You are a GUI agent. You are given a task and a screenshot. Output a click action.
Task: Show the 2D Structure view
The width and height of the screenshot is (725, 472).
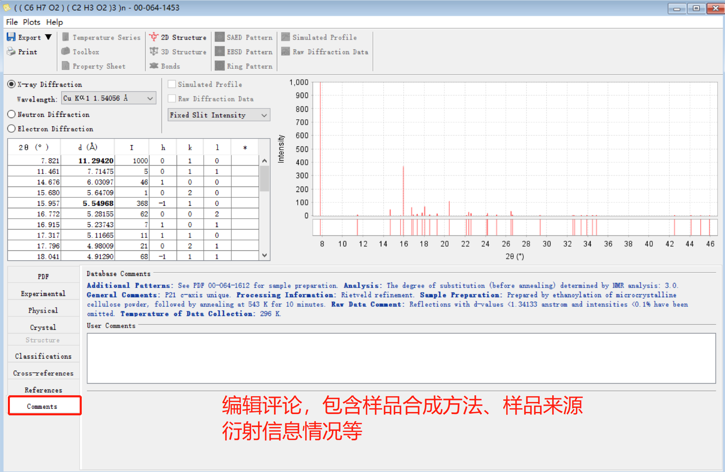(154, 38)
